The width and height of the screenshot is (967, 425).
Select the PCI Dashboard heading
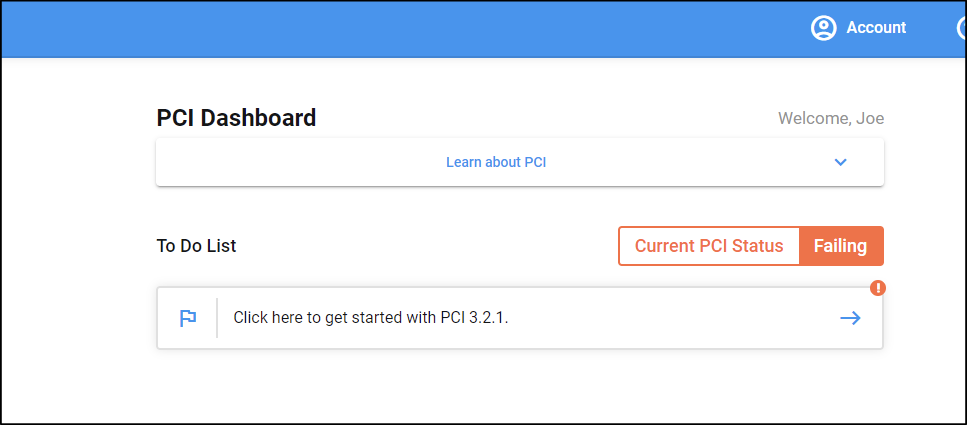pos(236,118)
